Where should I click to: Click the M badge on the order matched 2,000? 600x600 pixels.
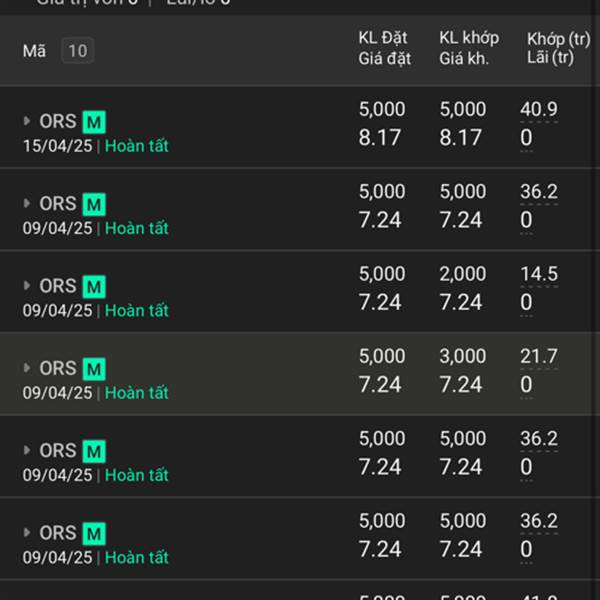coord(94,287)
